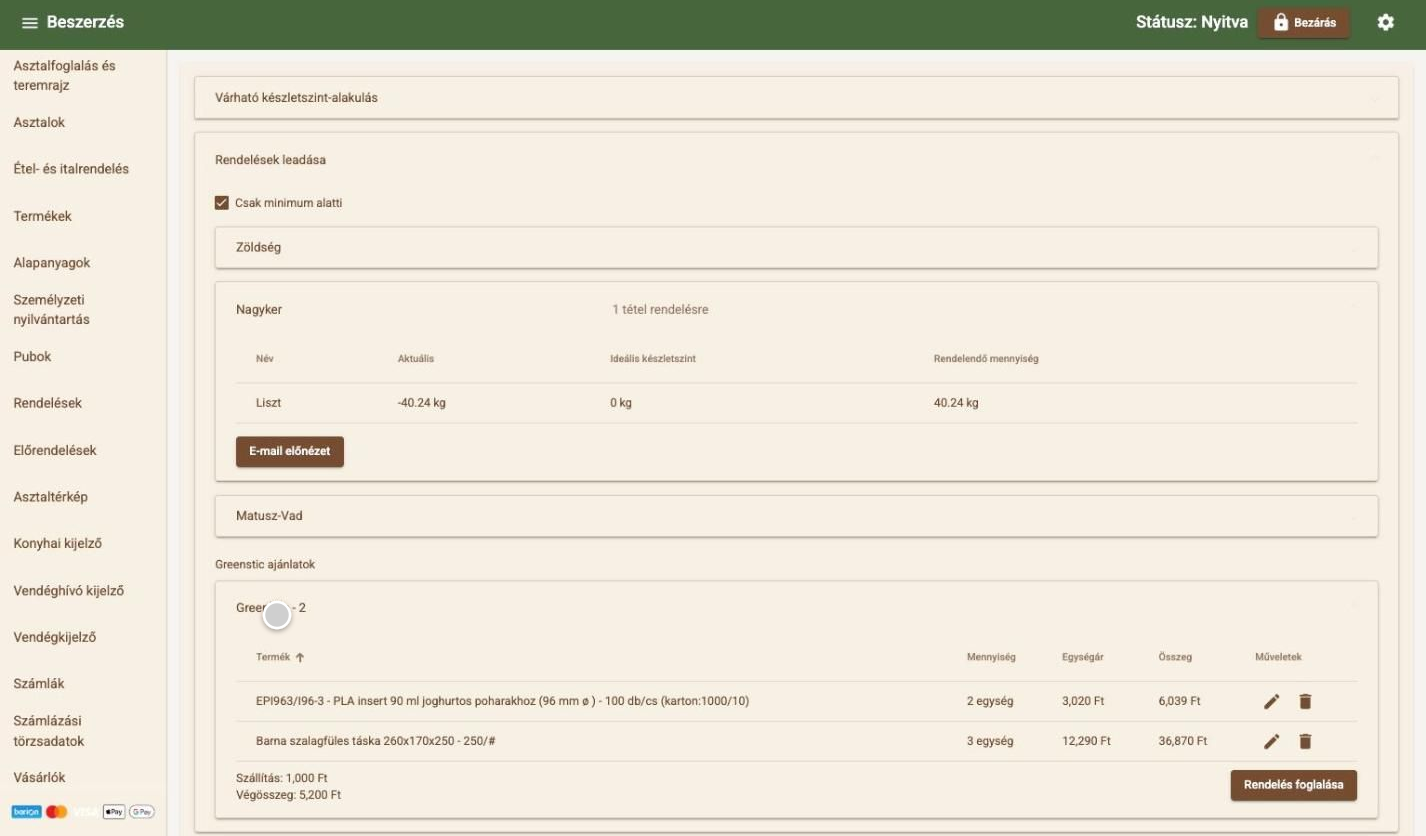Open Vendéghívó kijelző
Viewport: 1426px width, 836px height.
[x=69, y=591]
